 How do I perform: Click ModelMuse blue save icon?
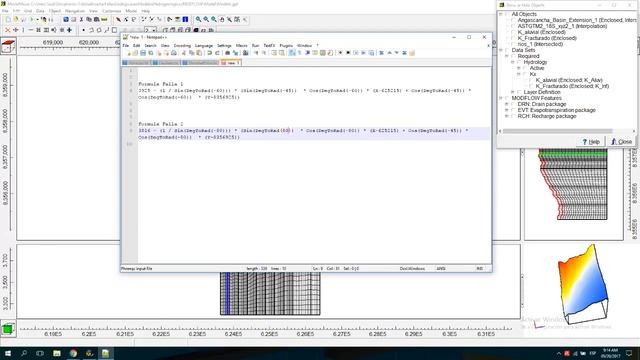pyautogui.click(x=66, y=19)
